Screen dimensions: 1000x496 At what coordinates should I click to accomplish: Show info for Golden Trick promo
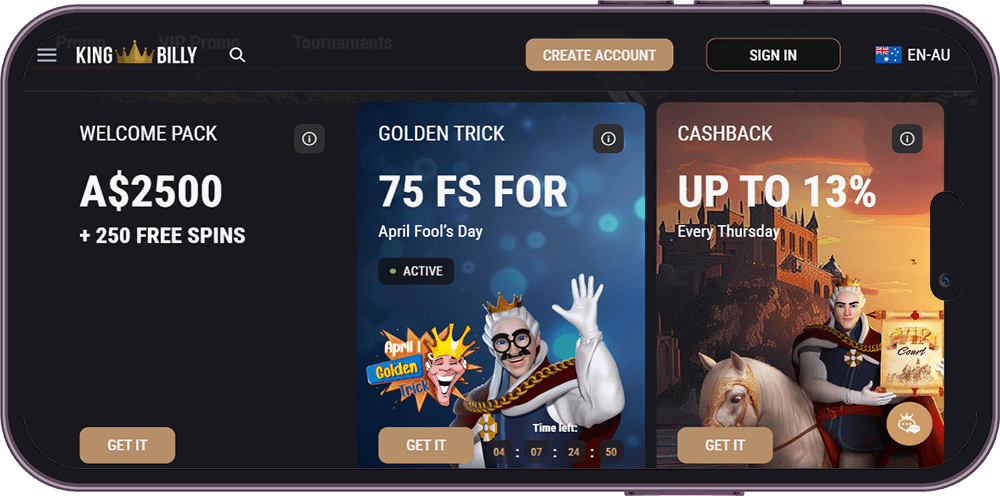608,139
